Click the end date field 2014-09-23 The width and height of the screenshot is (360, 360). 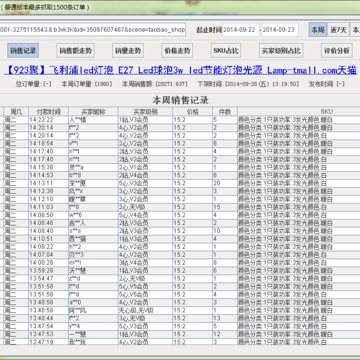click(280, 30)
